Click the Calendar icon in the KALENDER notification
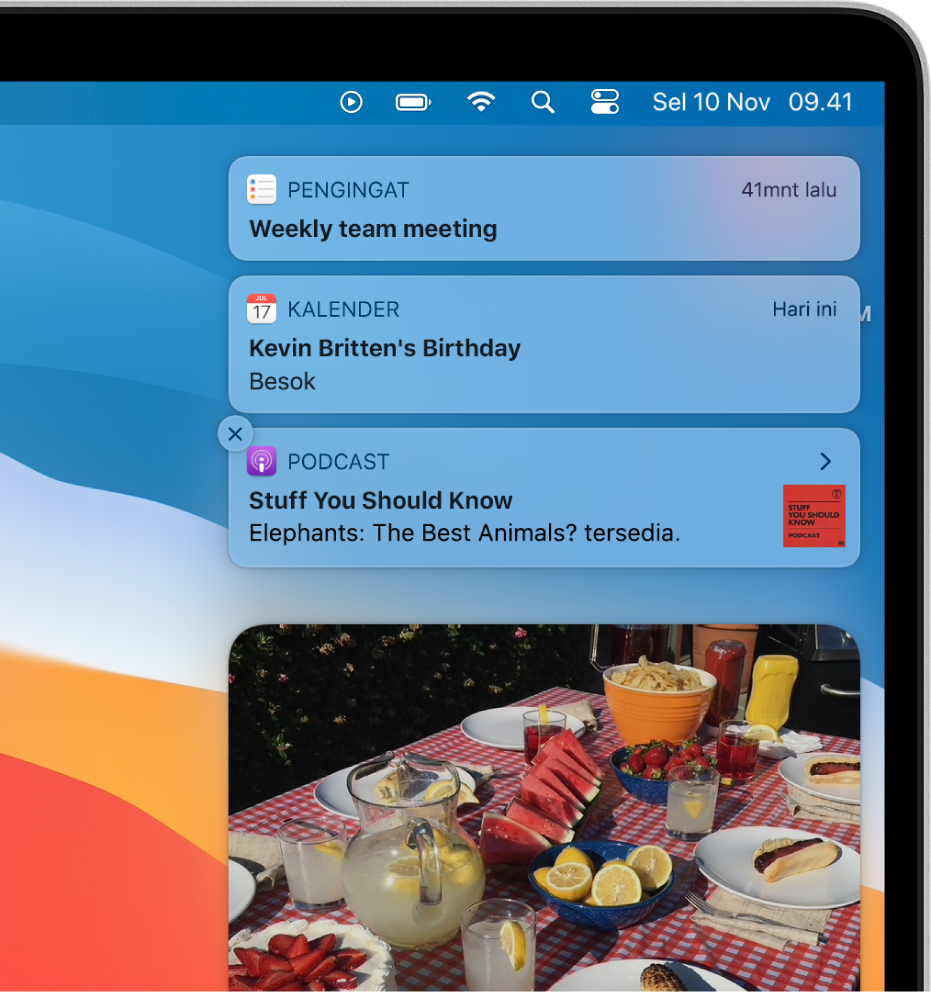 (x=262, y=309)
